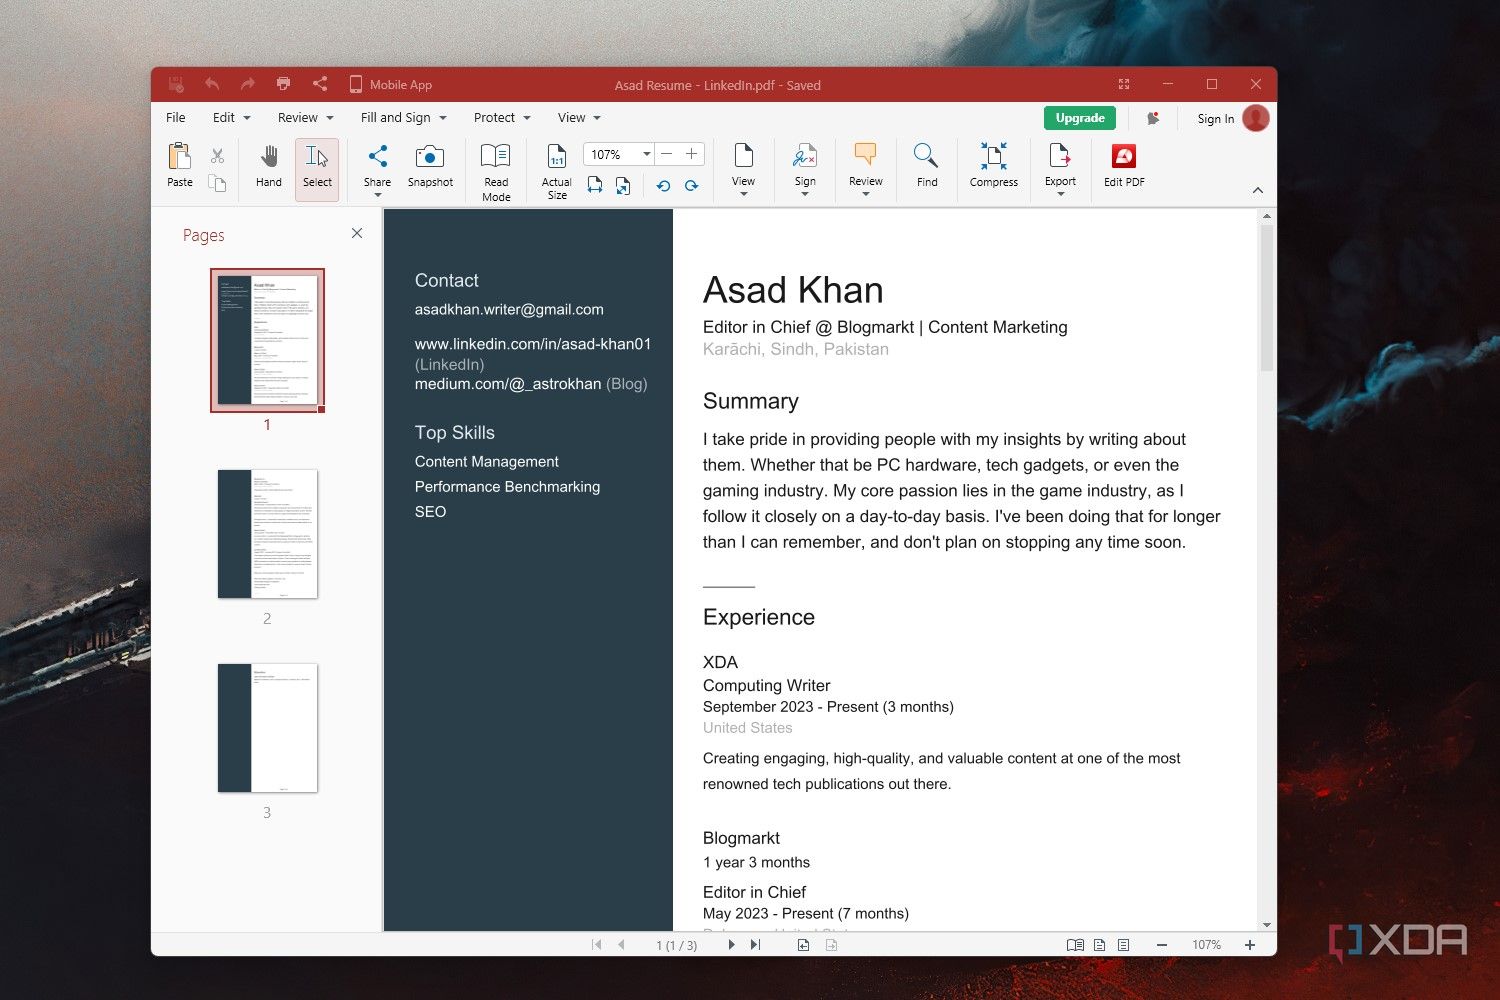Viewport: 1500px width, 1000px height.
Task: Open the Protect menu
Action: click(502, 118)
